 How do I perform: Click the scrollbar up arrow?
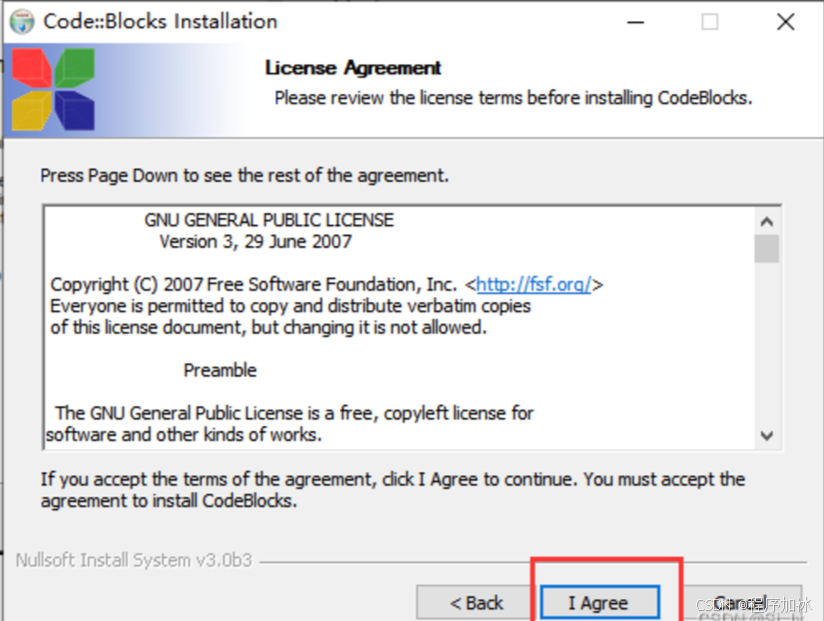(767, 221)
